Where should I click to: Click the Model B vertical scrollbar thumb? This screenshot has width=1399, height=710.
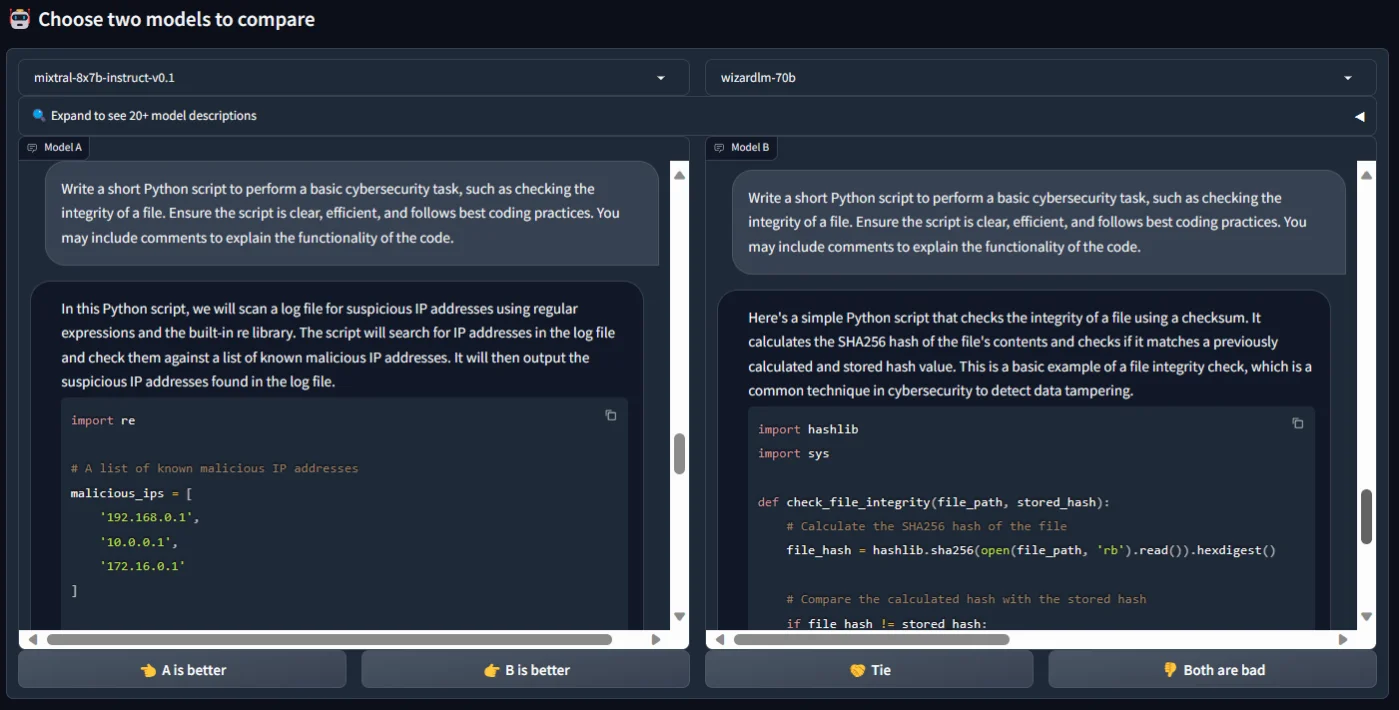point(1367,517)
